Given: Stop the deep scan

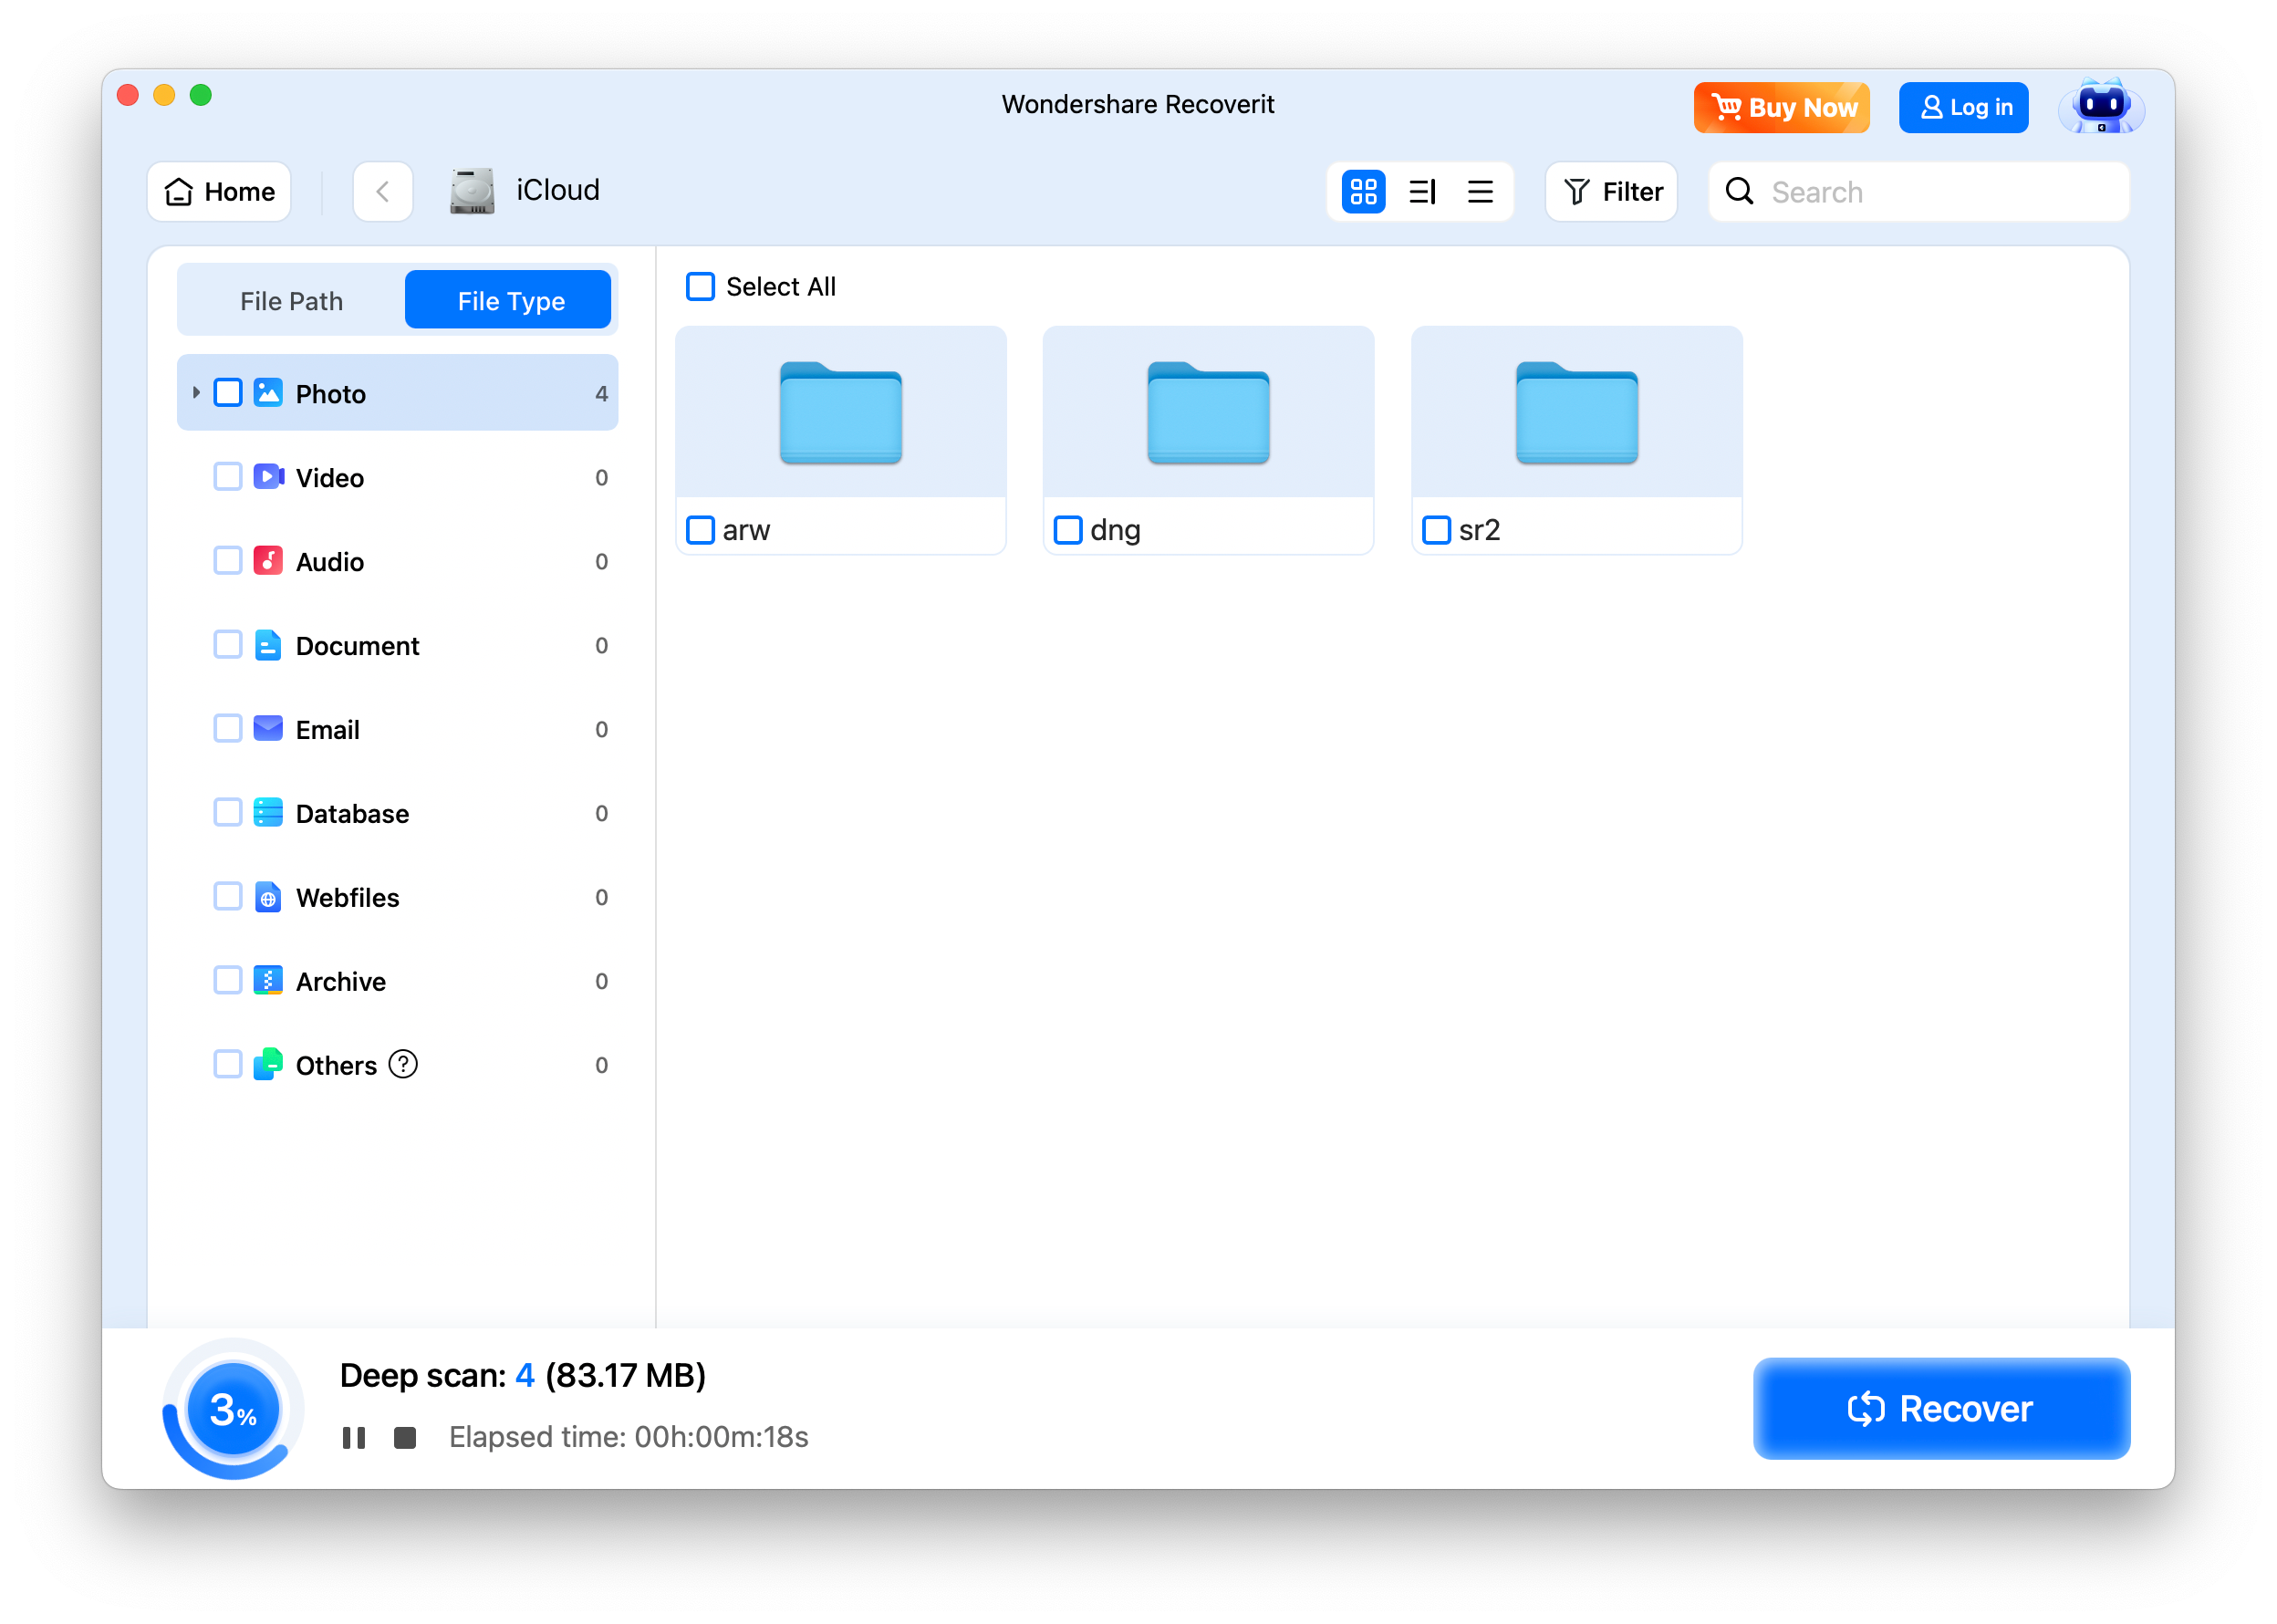Looking at the screenshot, I should click(405, 1438).
